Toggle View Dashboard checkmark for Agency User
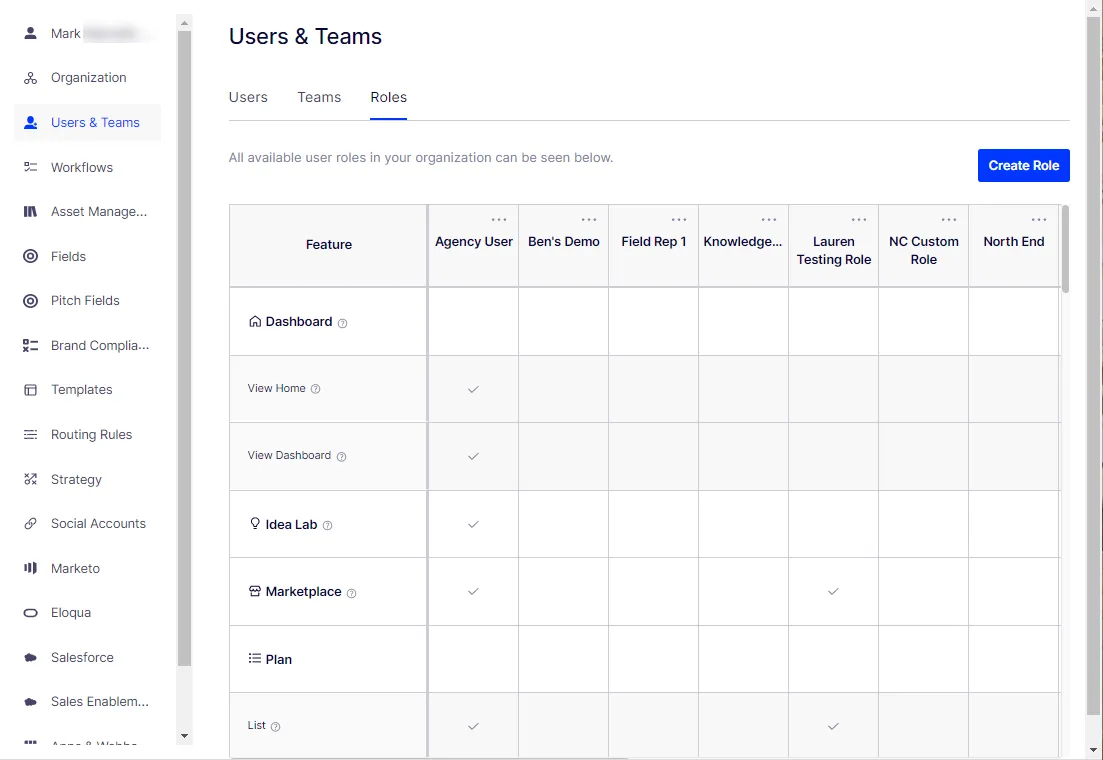 tap(473, 456)
